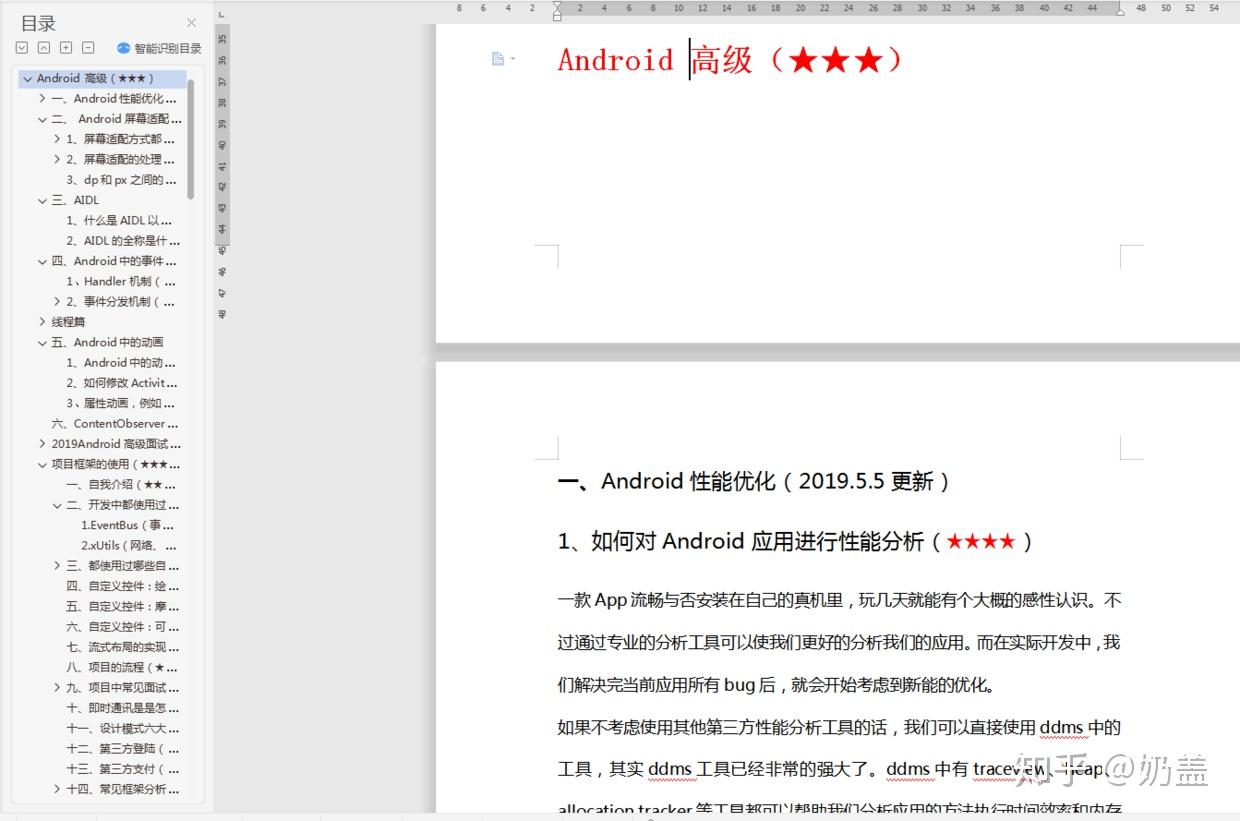1240x821 pixels.
Task: Expand 三、都使用过哪些自 outline node
Action: tap(57, 565)
